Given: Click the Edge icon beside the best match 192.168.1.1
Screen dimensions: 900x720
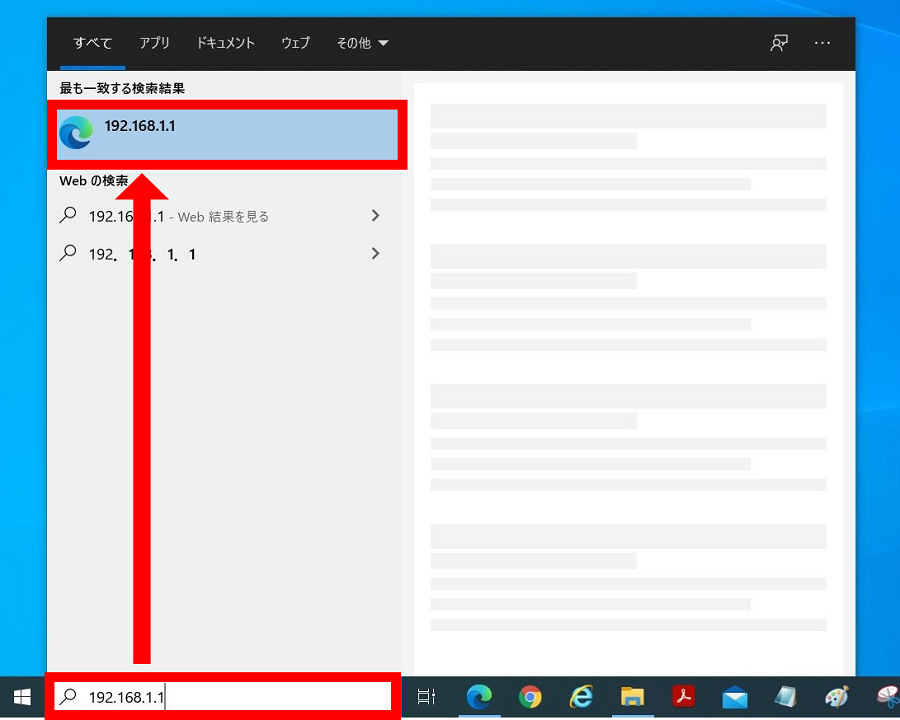Looking at the screenshot, I should 76,132.
